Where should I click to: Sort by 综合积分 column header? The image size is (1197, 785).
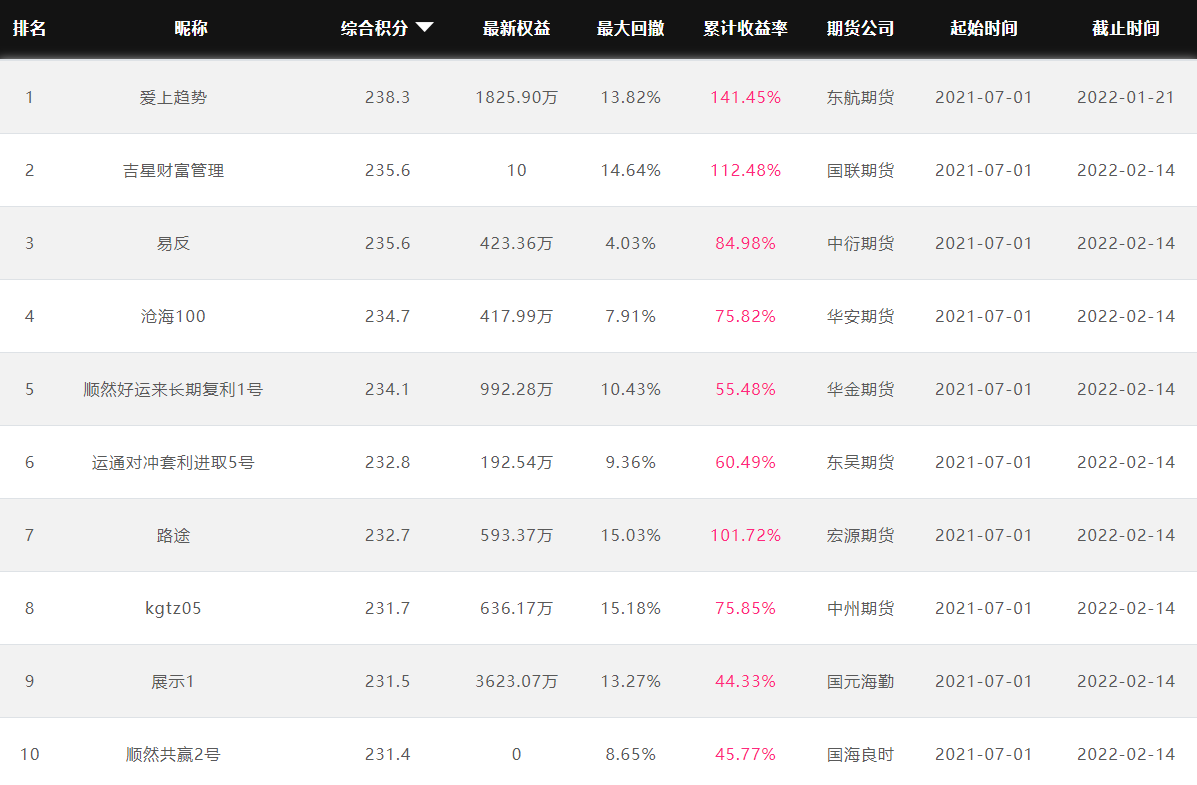(x=374, y=28)
